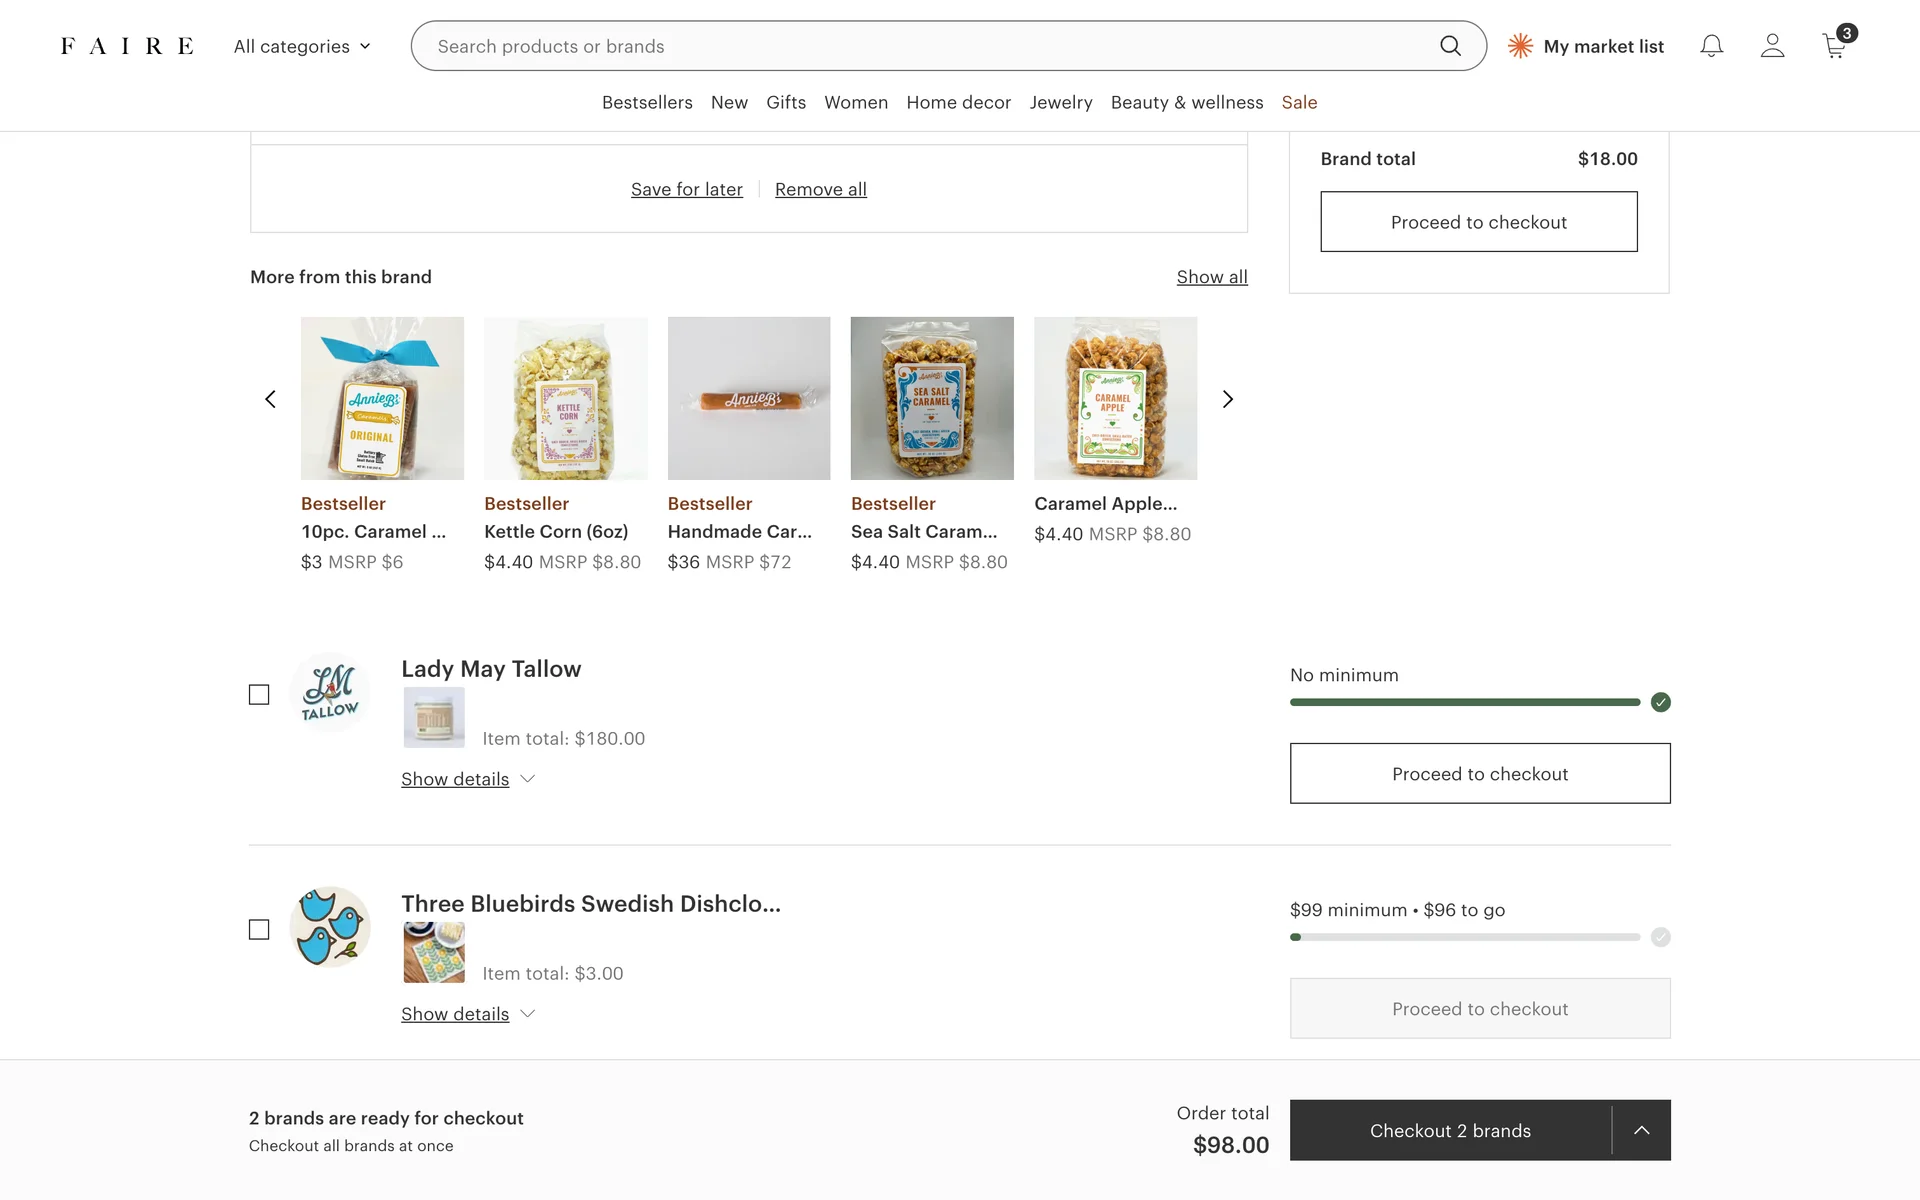Screen dimensions: 1920x1200
Task: Open the All categories dropdown
Action: coord(302,46)
